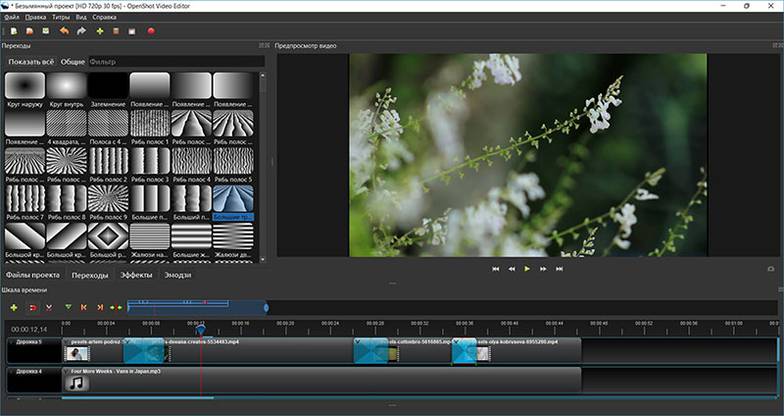Open the Дорожка 5 track menu arrow
This screenshot has height=416, width=784.
[x=12, y=342]
